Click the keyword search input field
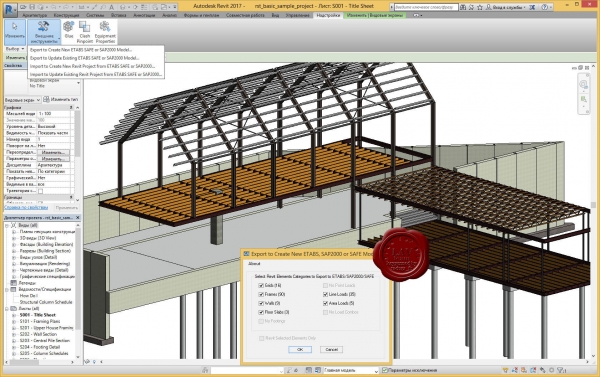 click(426, 7)
